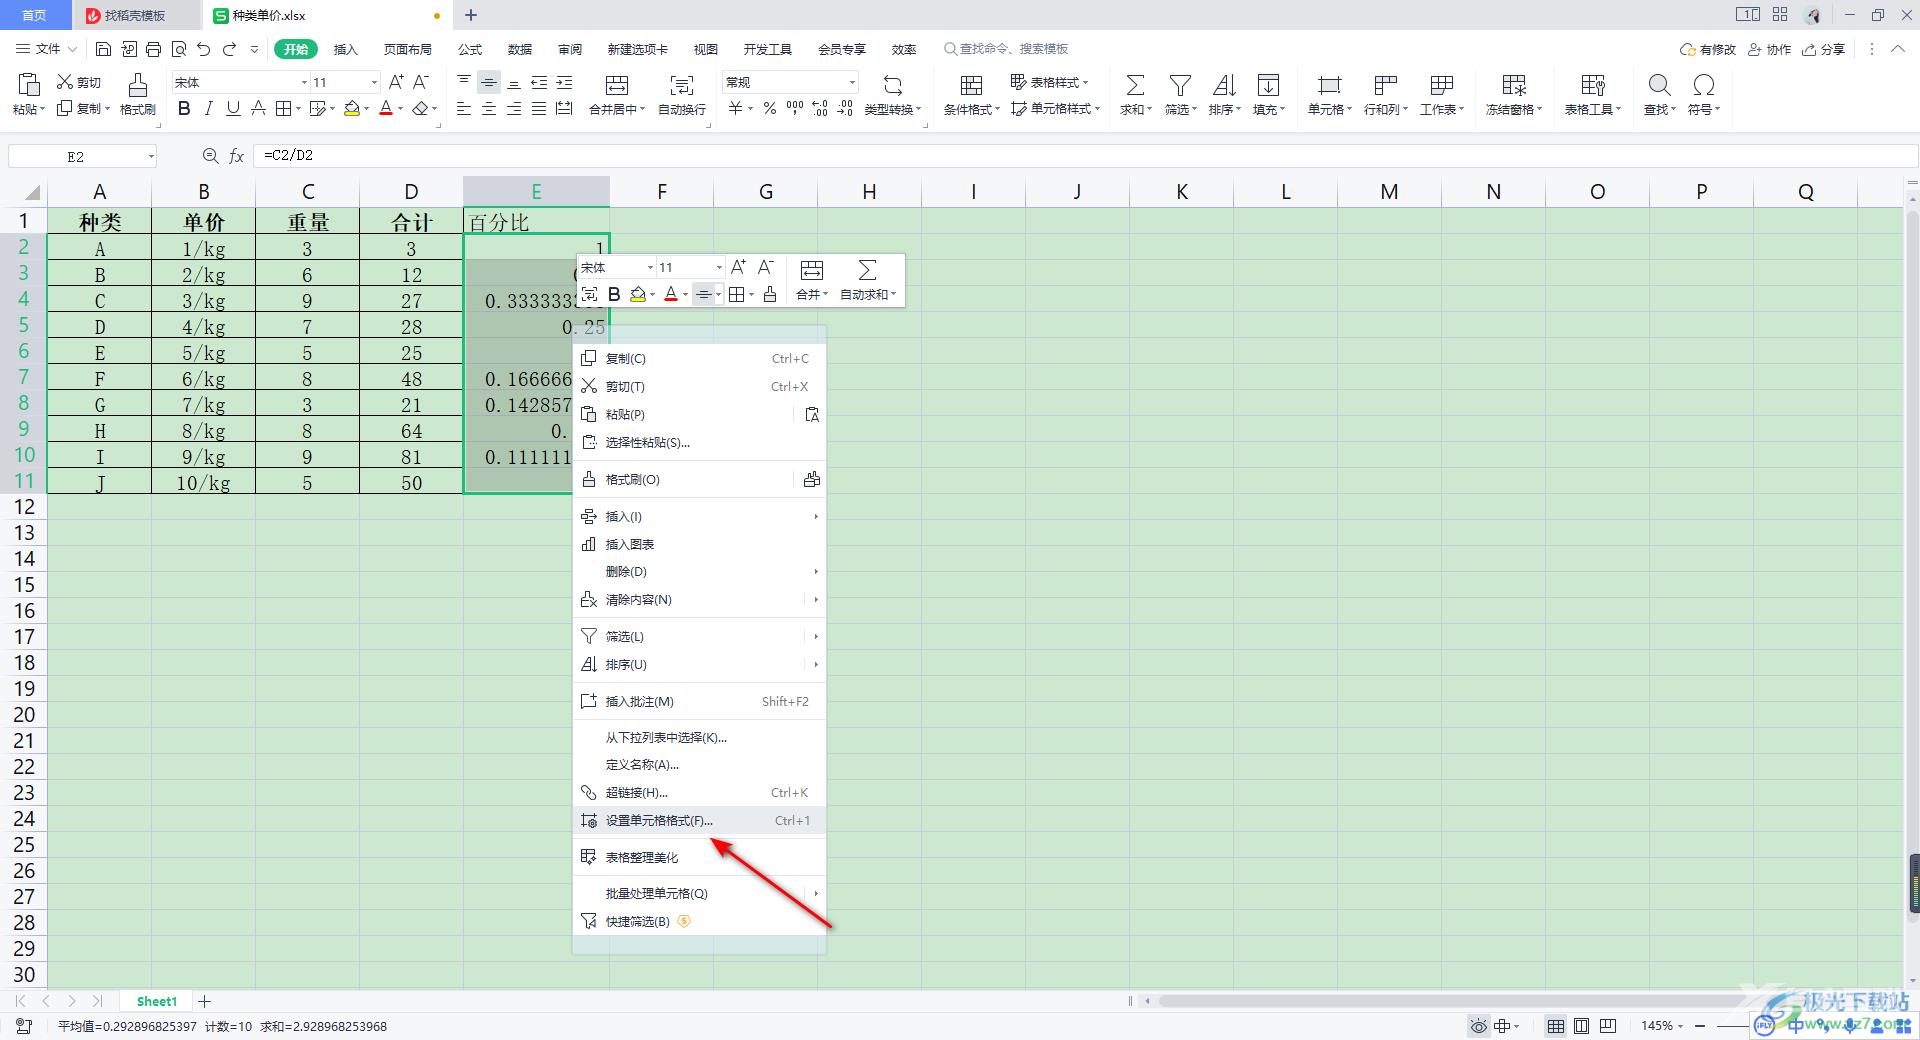This screenshot has height=1040, width=1920.
Task: Click the Justify alignment icon
Action: pyautogui.click(x=539, y=109)
